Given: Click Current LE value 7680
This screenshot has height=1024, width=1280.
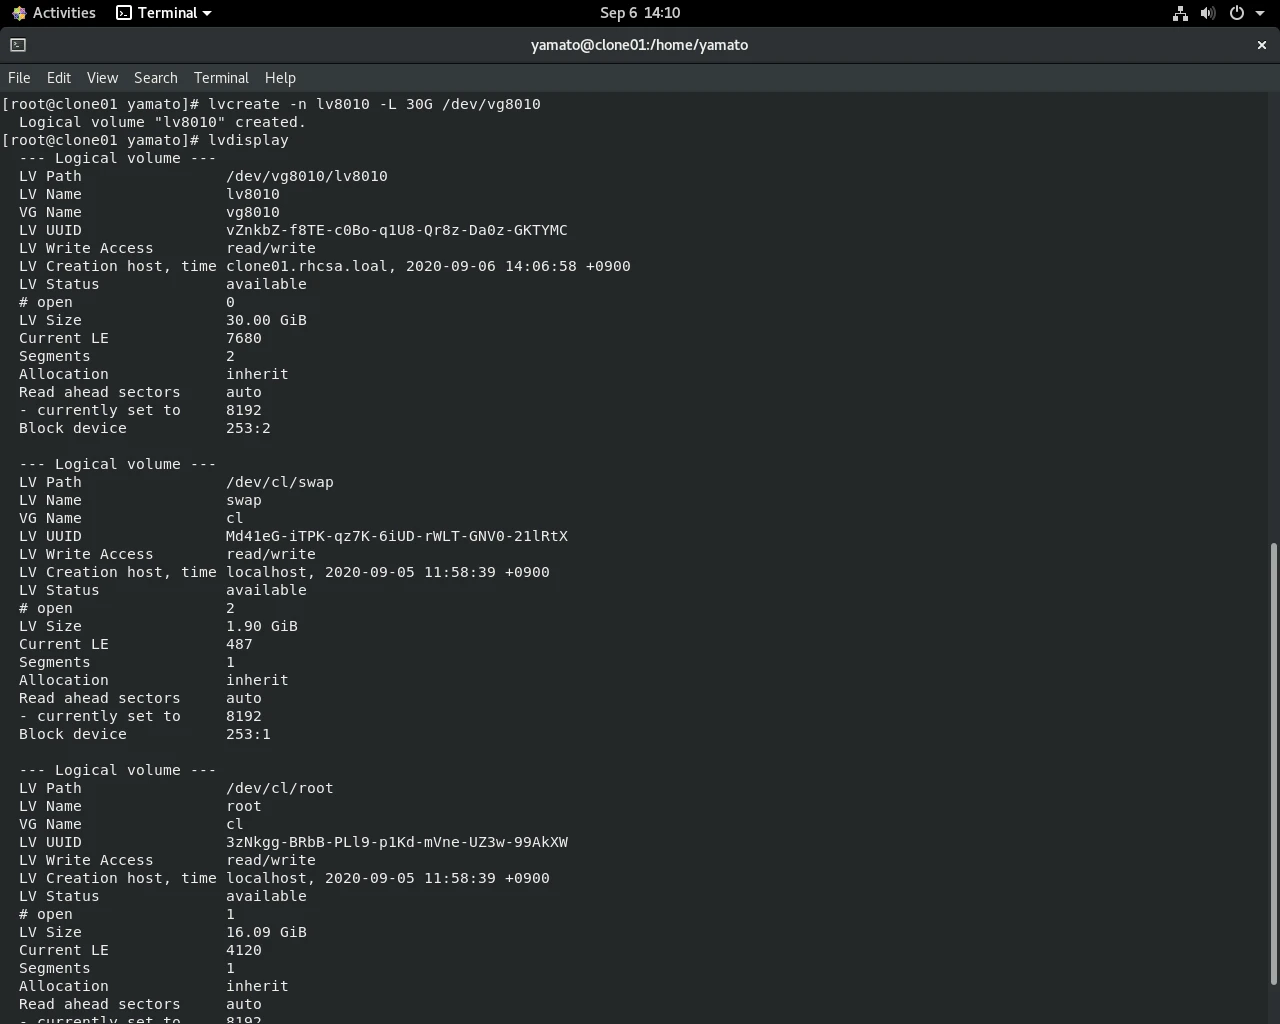Looking at the screenshot, I should click(244, 338).
